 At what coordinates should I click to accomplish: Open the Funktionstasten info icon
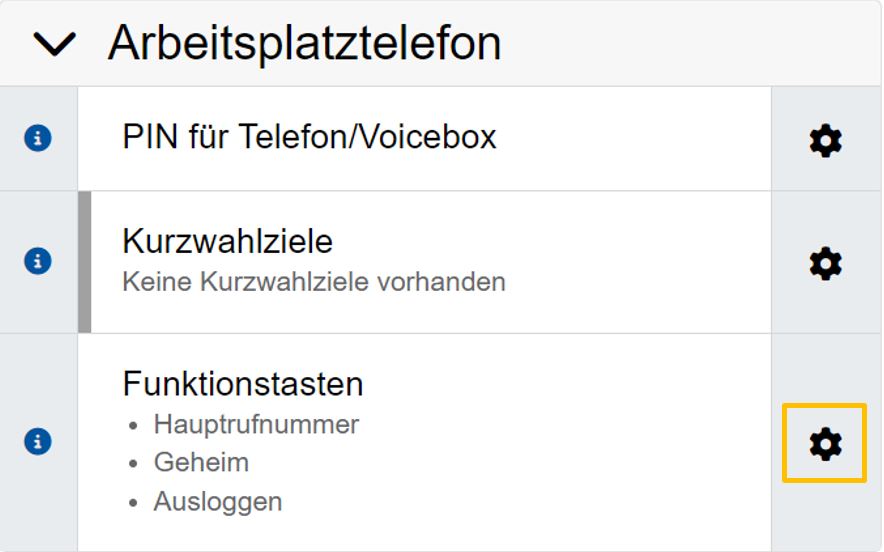click(38, 441)
